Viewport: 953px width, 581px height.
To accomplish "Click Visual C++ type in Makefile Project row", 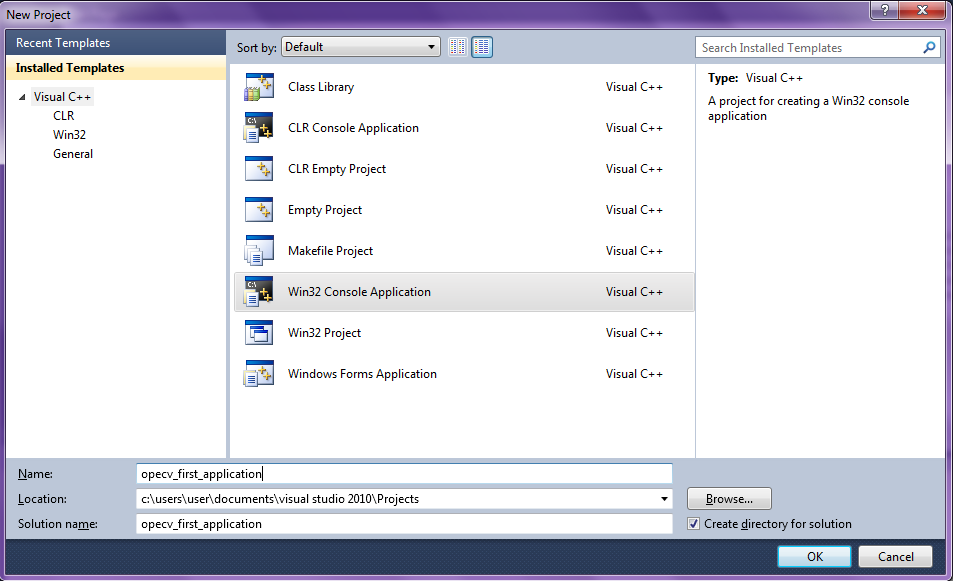I will 634,250.
